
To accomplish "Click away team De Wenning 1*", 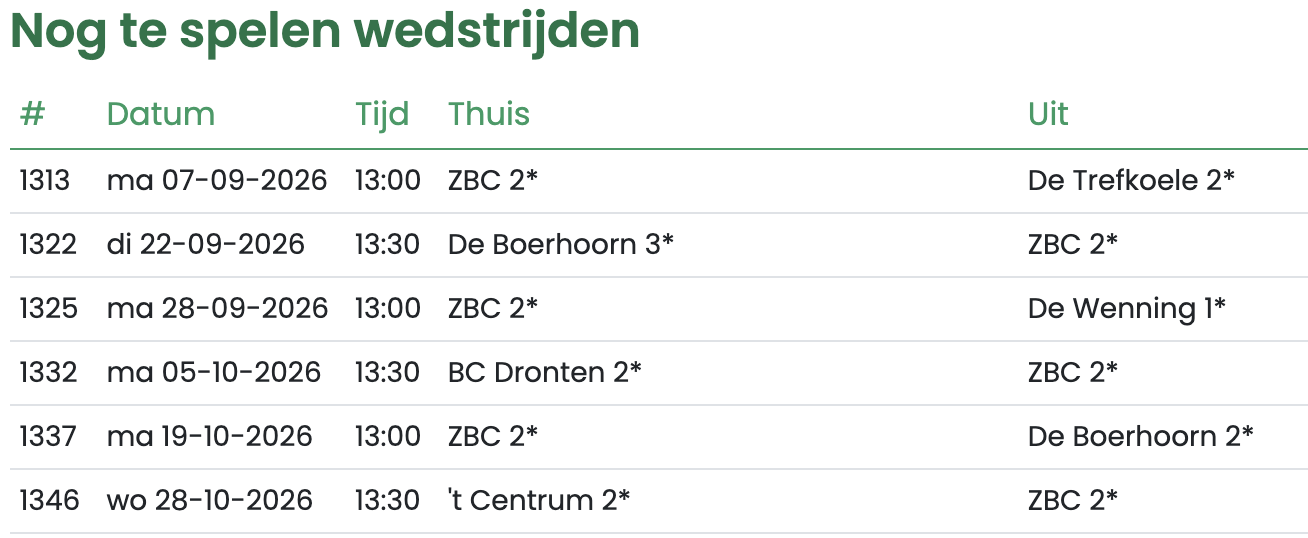I will click(1127, 308).
